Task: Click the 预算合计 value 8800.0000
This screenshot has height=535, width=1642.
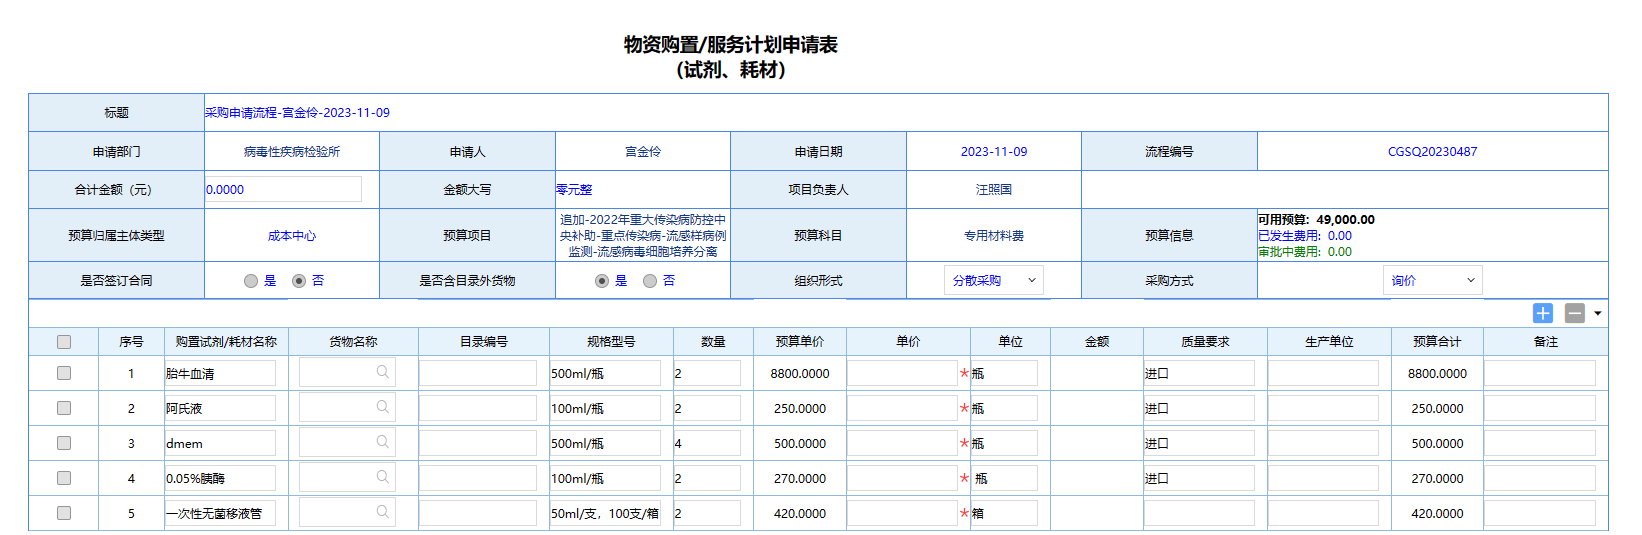Action: tap(1437, 373)
